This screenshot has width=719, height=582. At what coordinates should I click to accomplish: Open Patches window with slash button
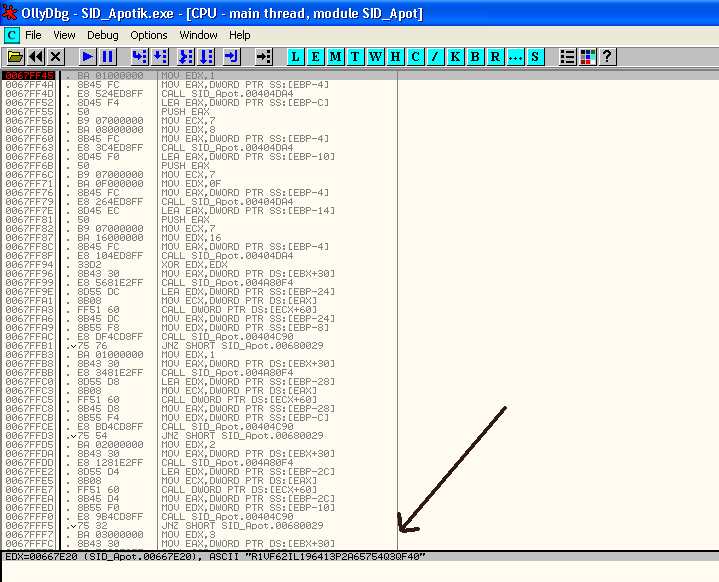(435, 57)
